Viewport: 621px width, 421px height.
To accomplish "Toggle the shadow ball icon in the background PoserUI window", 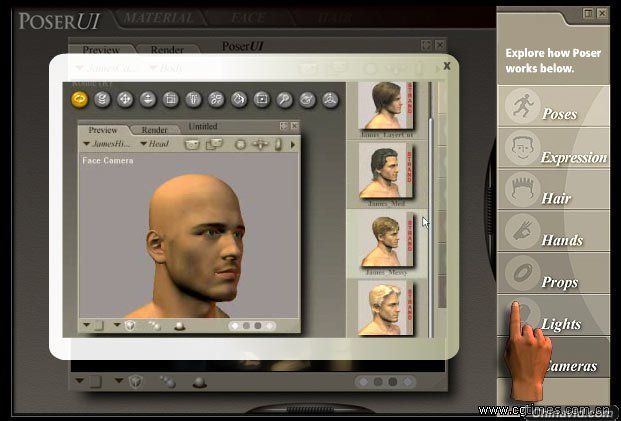I will tap(199, 382).
